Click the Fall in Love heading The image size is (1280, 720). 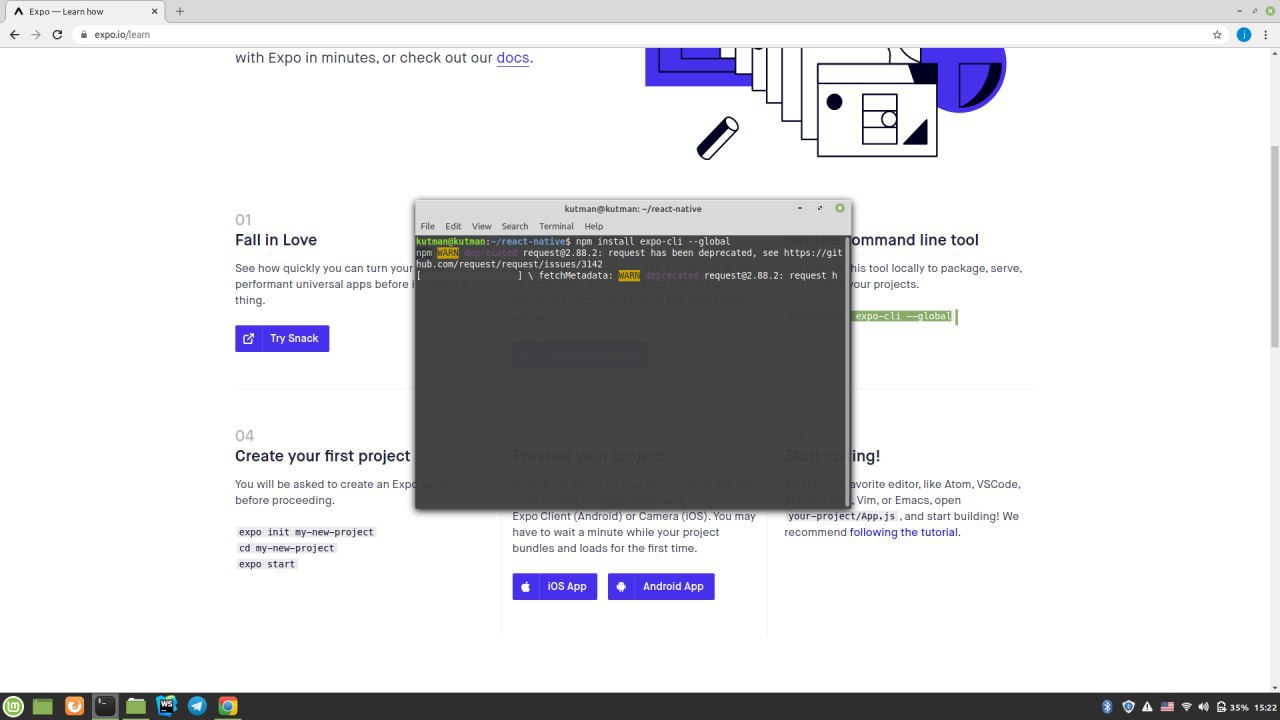coord(276,240)
